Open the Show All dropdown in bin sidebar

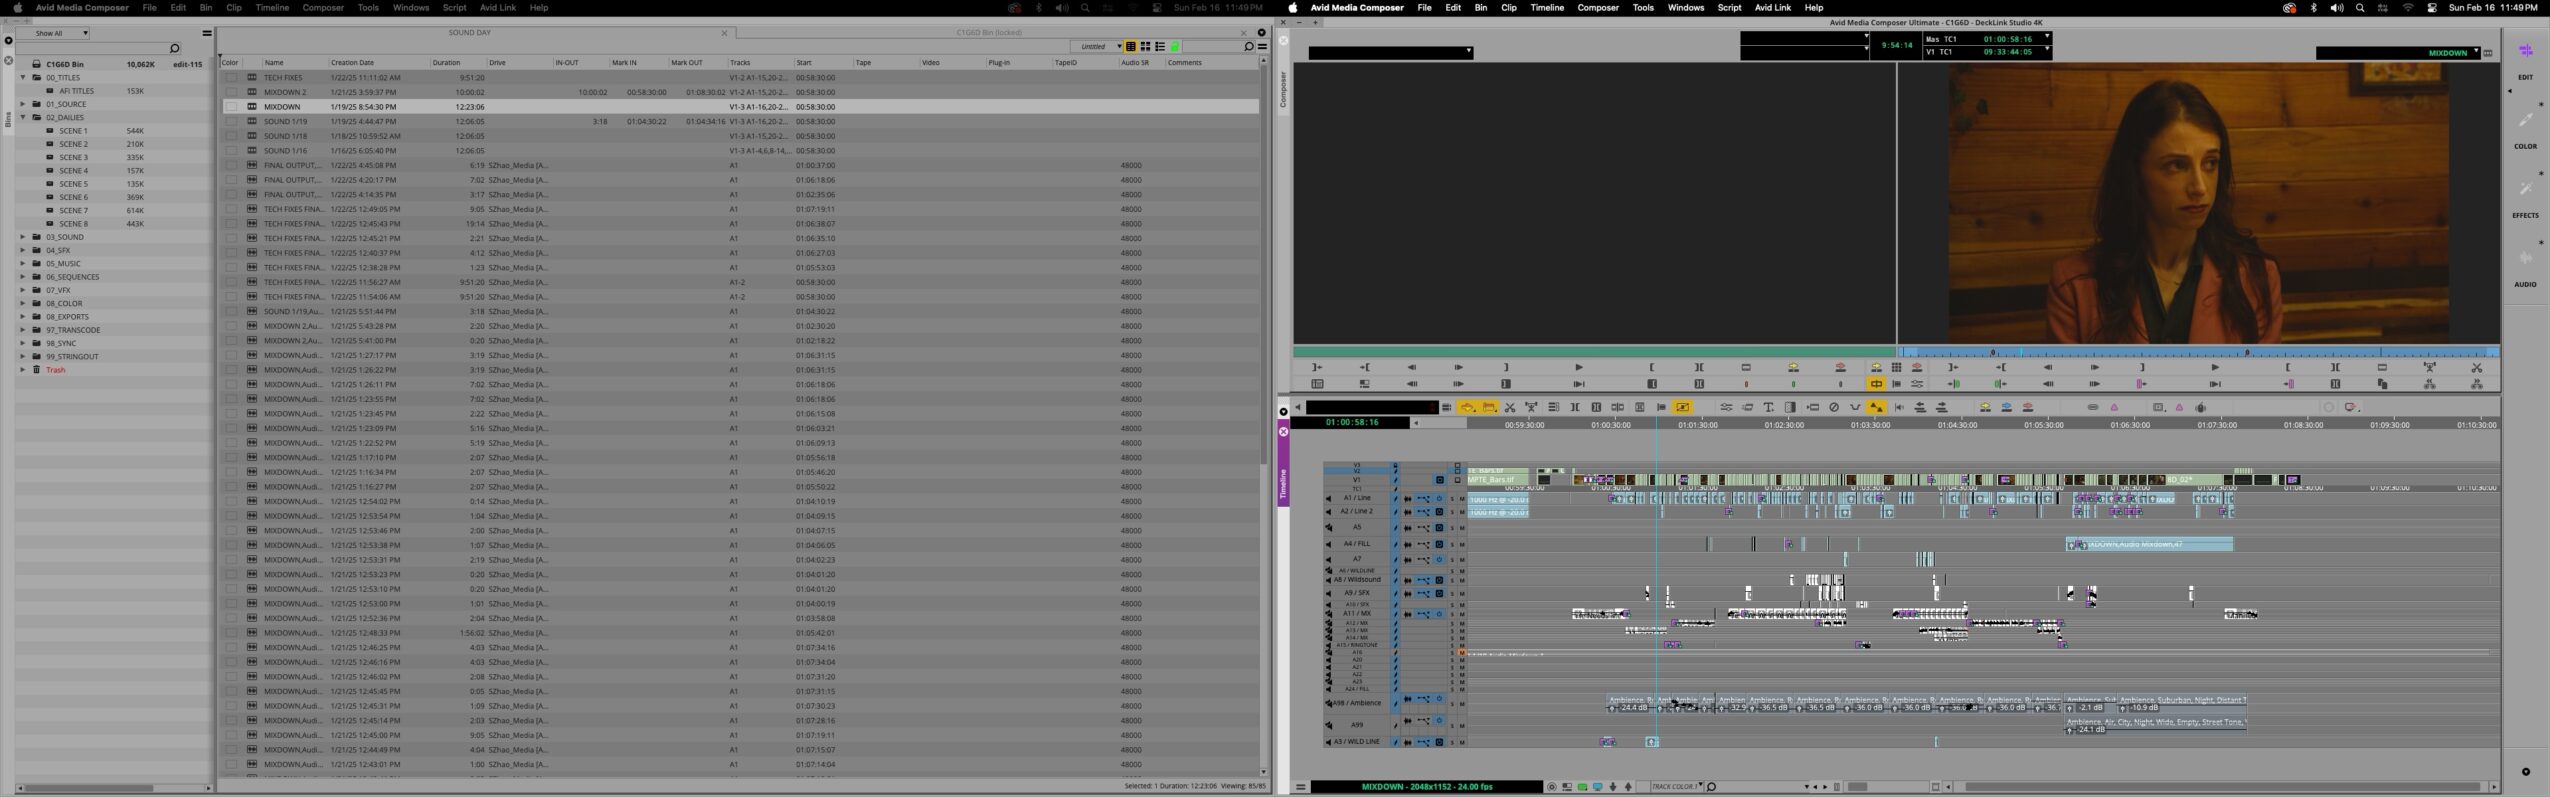click(x=61, y=33)
